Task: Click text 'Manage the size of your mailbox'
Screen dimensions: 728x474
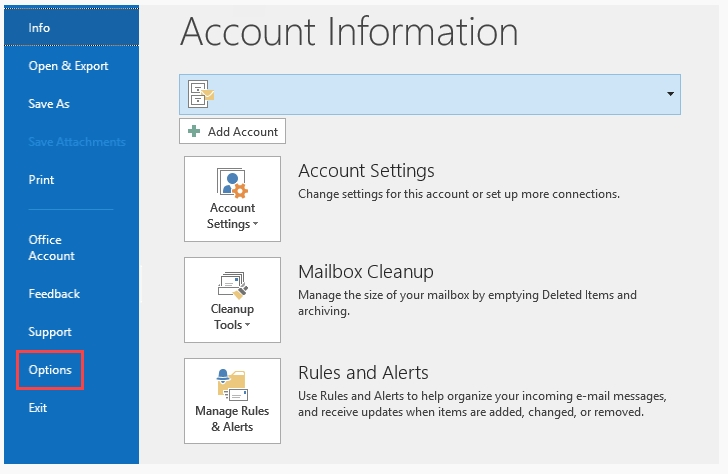Action: point(384,295)
